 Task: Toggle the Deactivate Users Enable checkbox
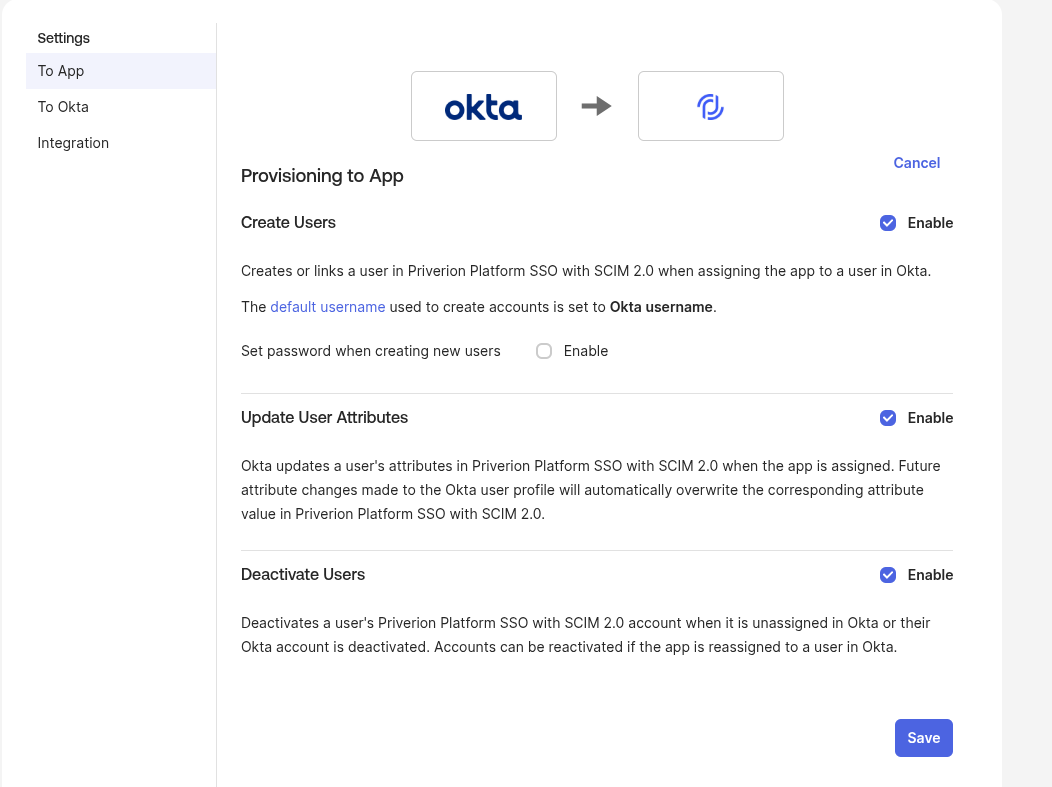[888, 575]
